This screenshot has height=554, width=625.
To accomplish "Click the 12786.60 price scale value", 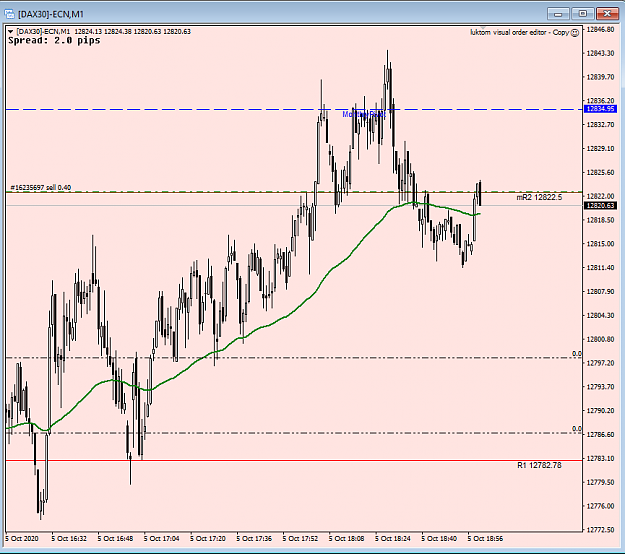I will click(x=601, y=434).
